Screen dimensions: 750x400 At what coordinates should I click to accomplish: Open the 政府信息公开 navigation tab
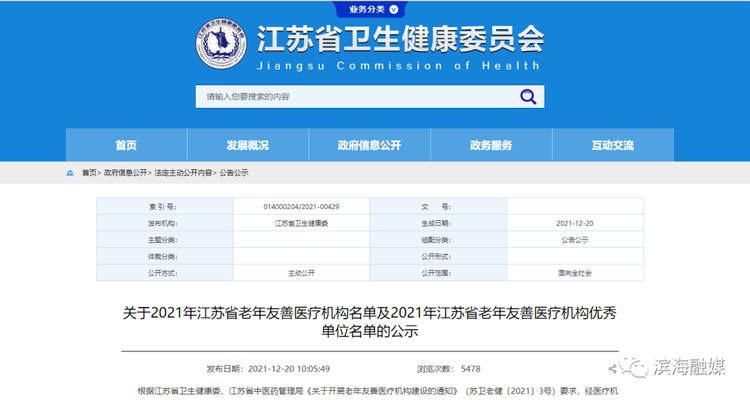click(369, 145)
